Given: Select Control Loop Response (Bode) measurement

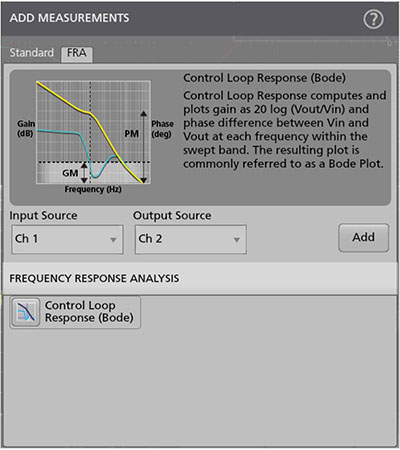Looking at the screenshot, I should tap(75, 312).
